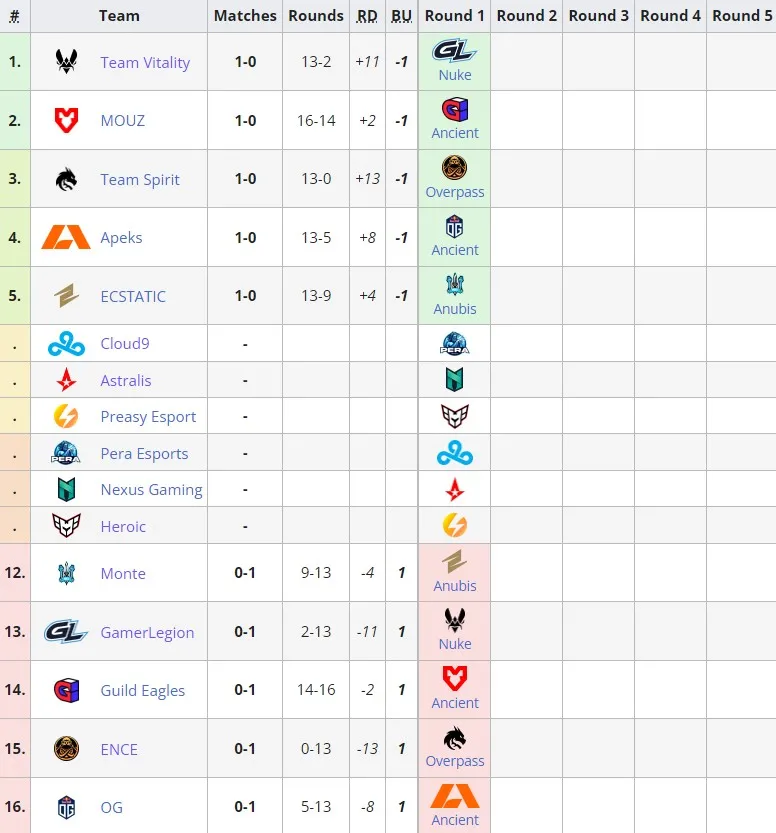Viewport: 776px width, 833px height.
Task: Click the ENCE logo in row 15
Action: [66, 749]
